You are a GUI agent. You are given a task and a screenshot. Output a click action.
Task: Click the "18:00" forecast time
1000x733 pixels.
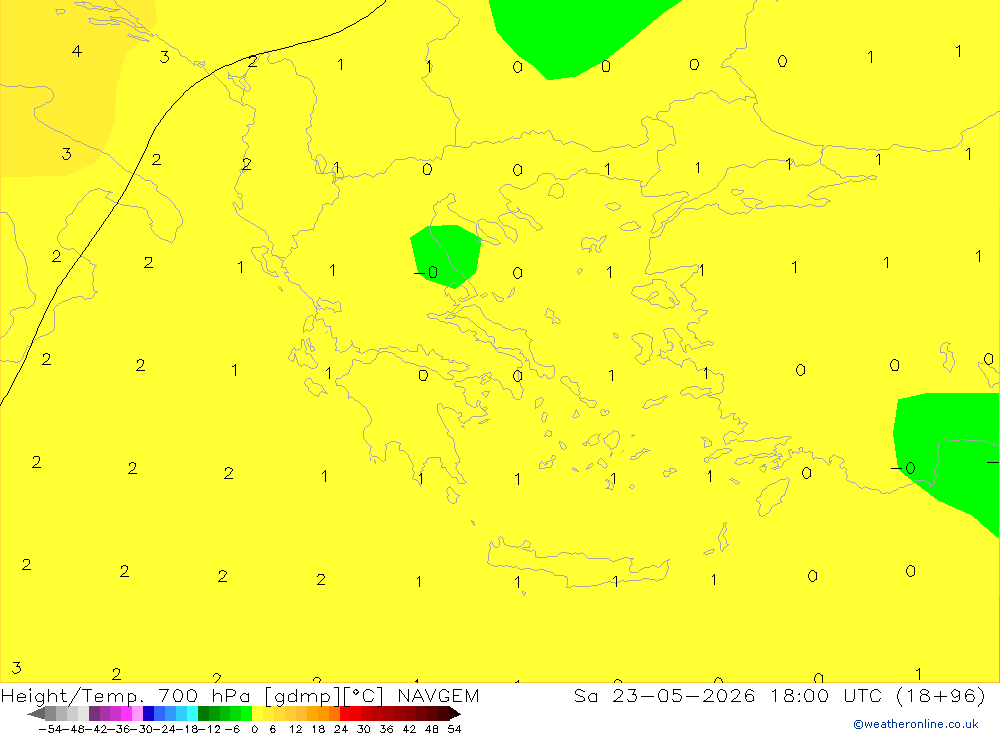[x=799, y=695]
